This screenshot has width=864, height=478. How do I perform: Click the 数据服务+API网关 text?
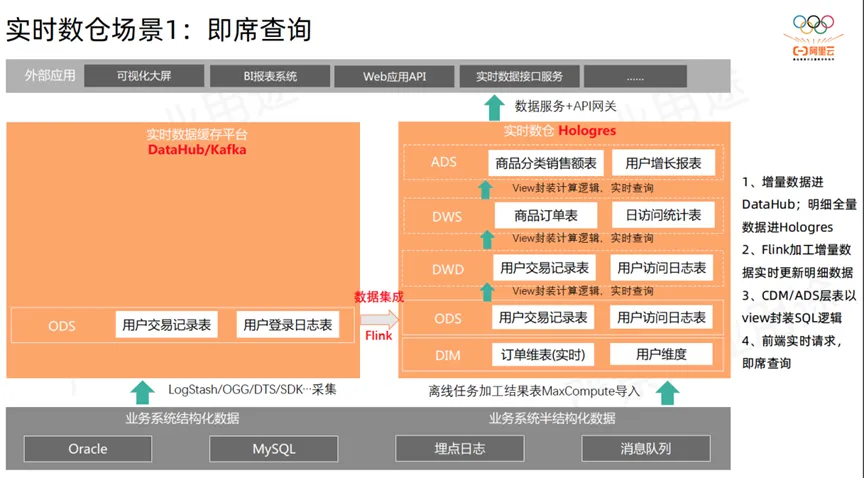click(x=565, y=106)
